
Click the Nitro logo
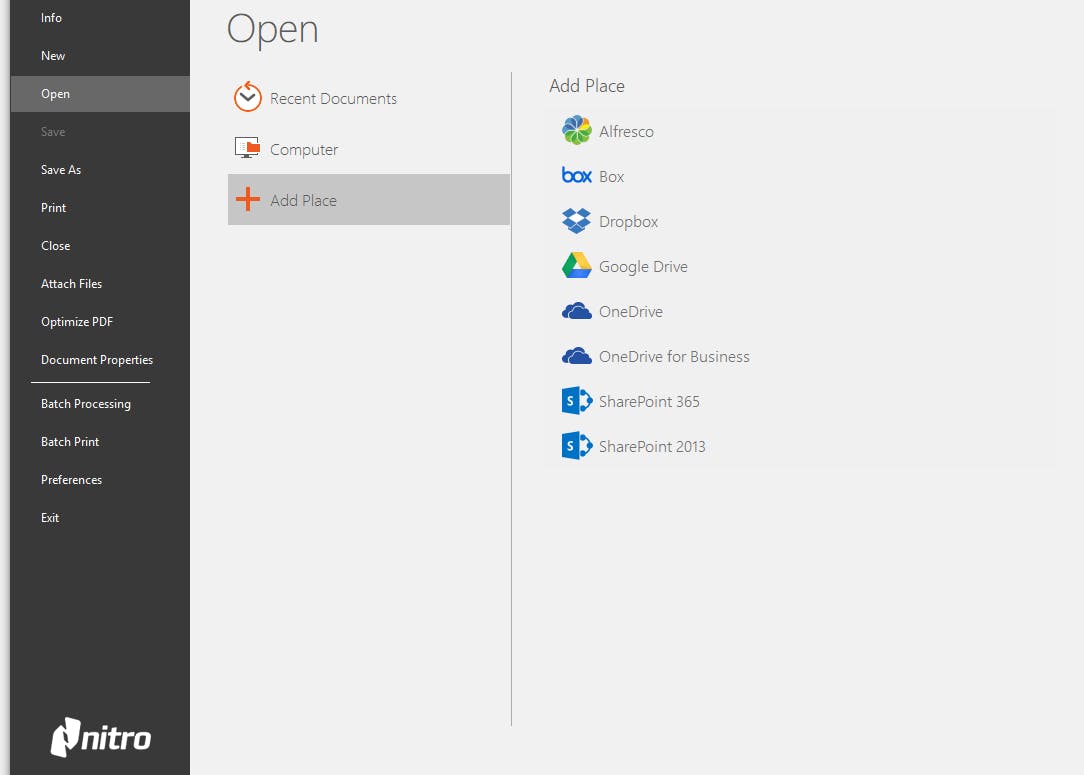coord(101,738)
